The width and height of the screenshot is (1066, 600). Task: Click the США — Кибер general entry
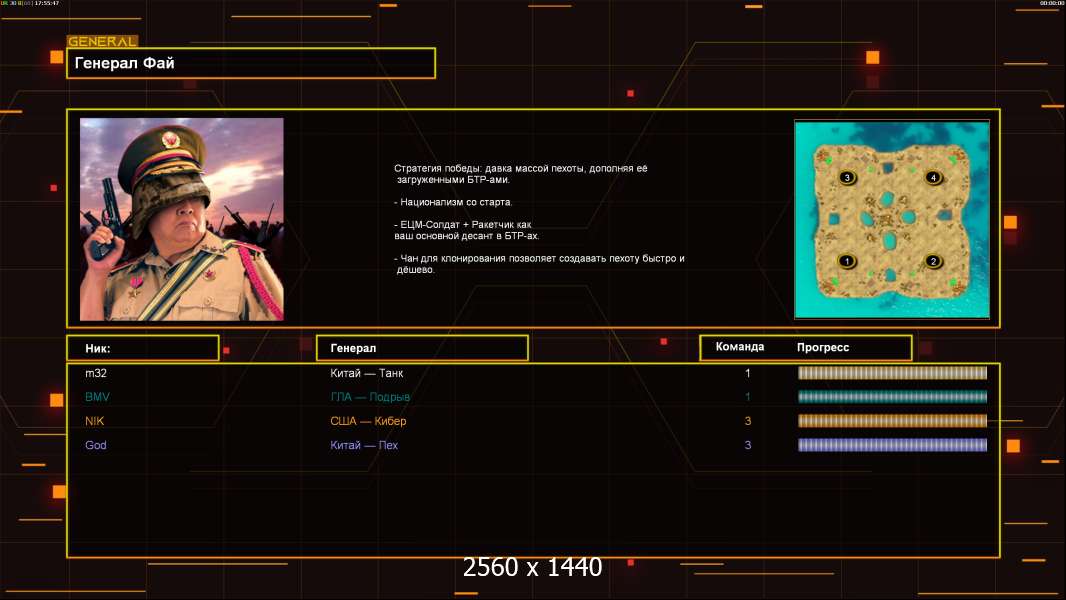(x=368, y=421)
